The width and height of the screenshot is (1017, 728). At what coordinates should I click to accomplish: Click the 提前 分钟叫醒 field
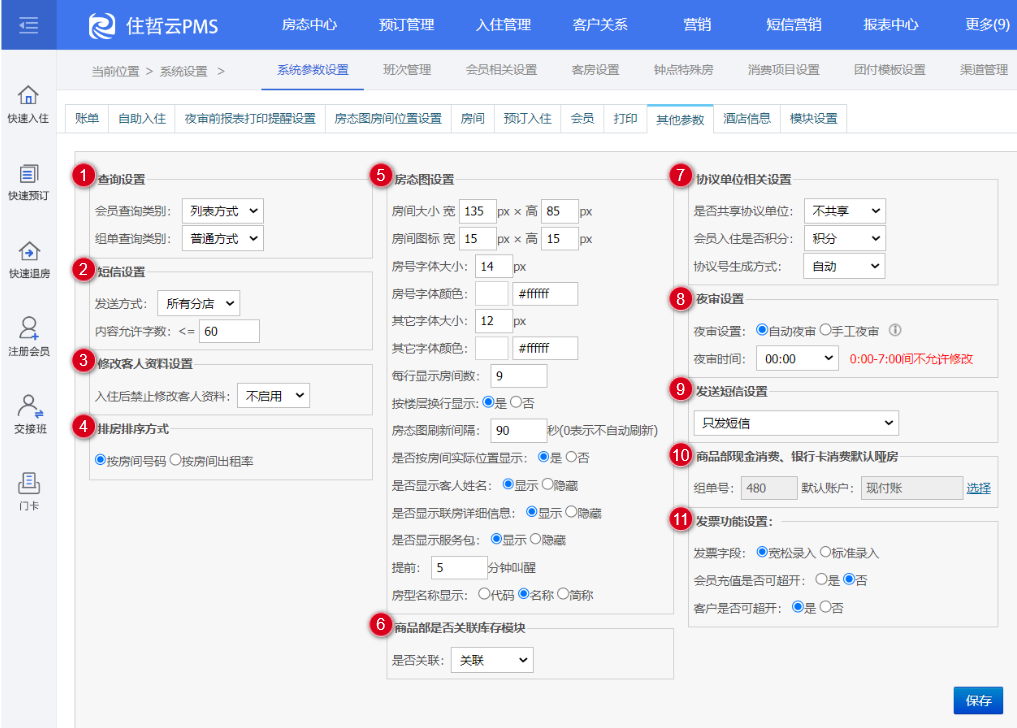coord(459,567)
